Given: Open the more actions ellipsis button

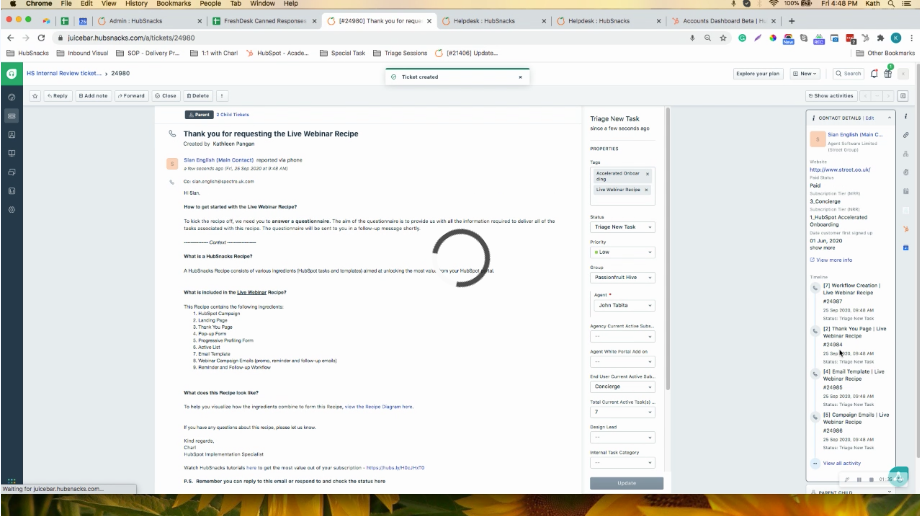Looking at the screenshot, I should 221,96.
